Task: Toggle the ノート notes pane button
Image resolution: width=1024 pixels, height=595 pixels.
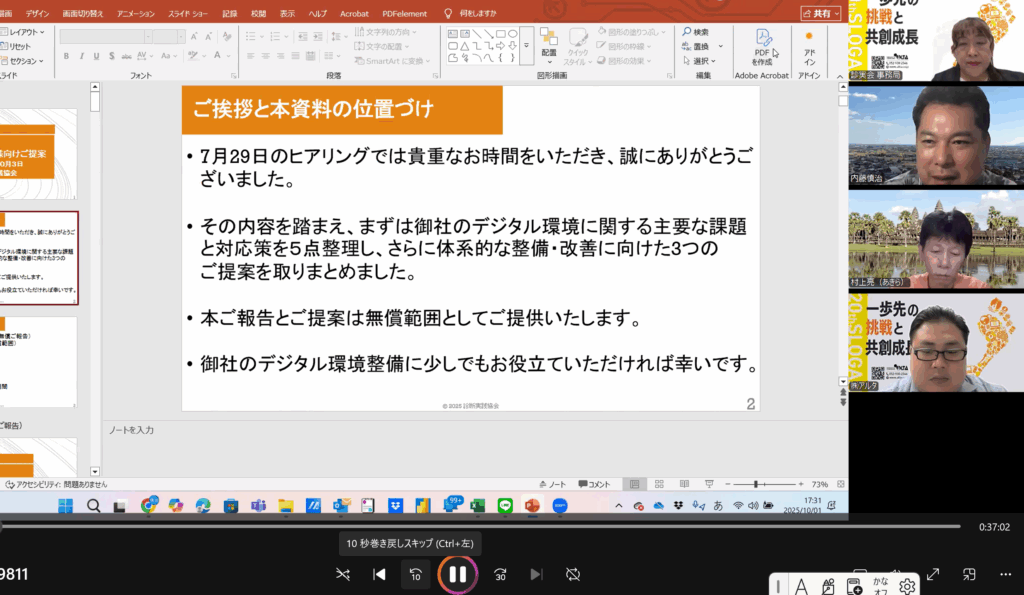Action: [553, 484]
